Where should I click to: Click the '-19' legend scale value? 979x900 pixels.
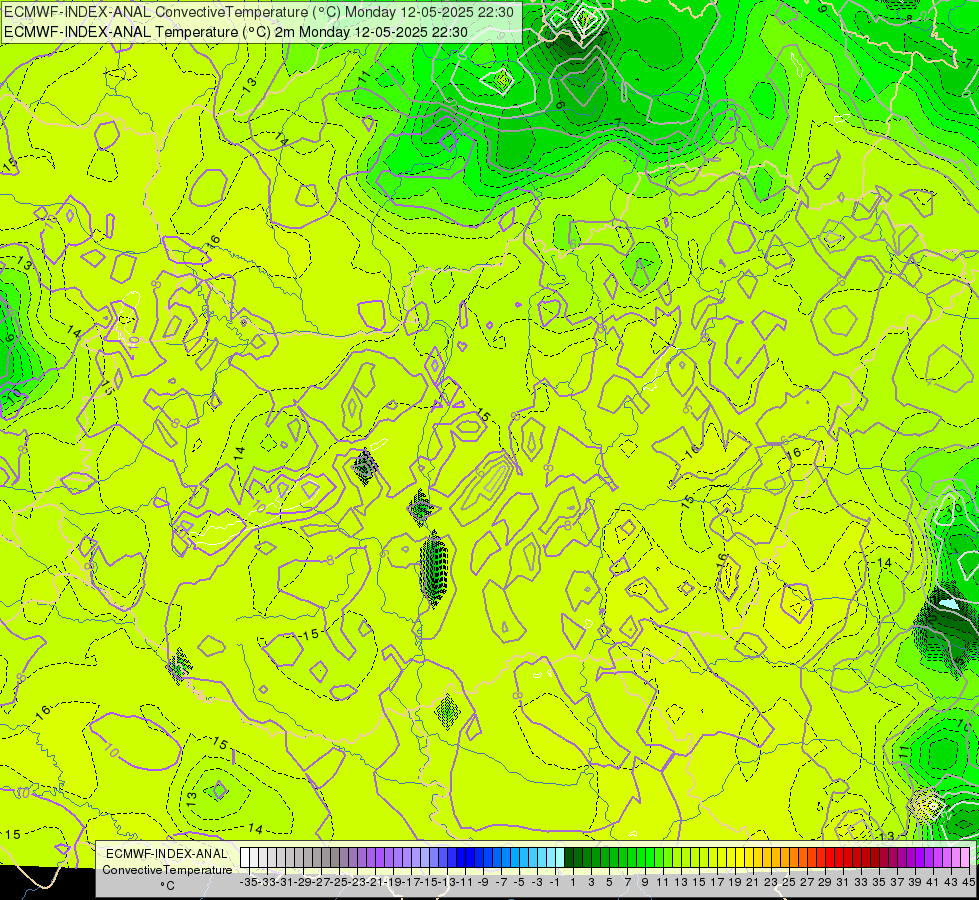(x=393, y=882)
